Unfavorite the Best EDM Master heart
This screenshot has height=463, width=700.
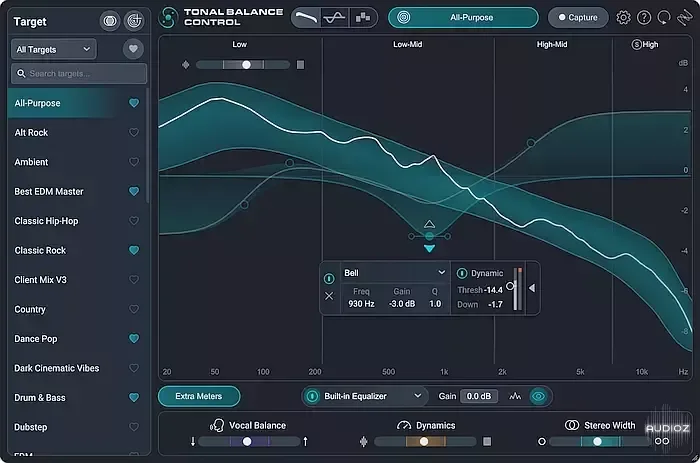133,192
